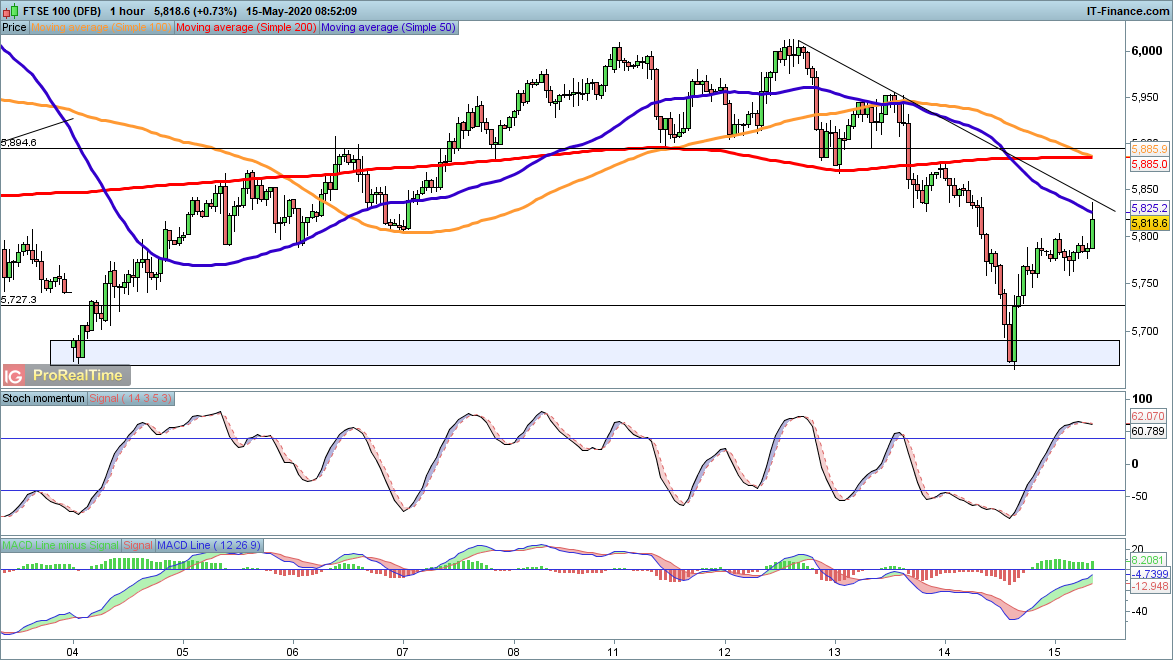Click the 5,885.9 orange price tag
The height and width of the screenshot is (660, 1173).
click(x=1149, y=150)
